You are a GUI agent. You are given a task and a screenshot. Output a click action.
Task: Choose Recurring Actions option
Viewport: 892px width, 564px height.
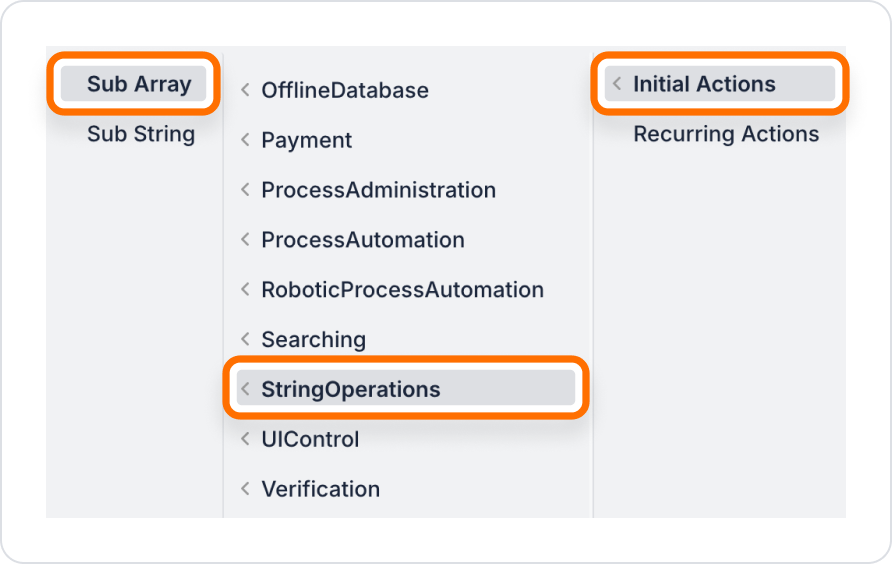(726, 134)
